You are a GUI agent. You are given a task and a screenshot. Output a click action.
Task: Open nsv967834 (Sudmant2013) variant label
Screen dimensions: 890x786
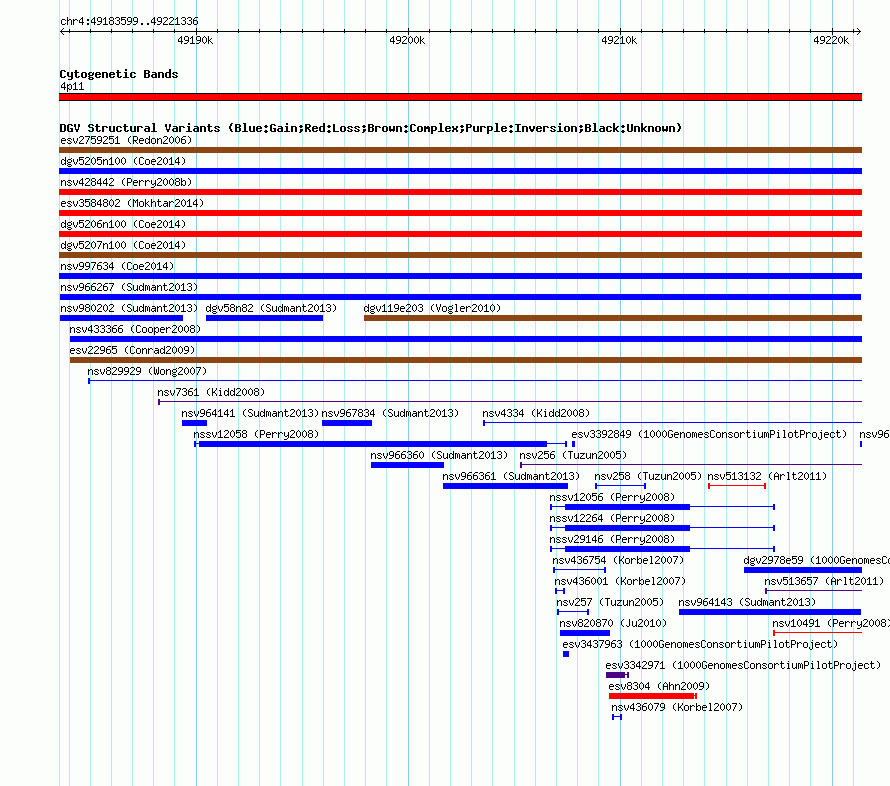(x=390, y=413)
